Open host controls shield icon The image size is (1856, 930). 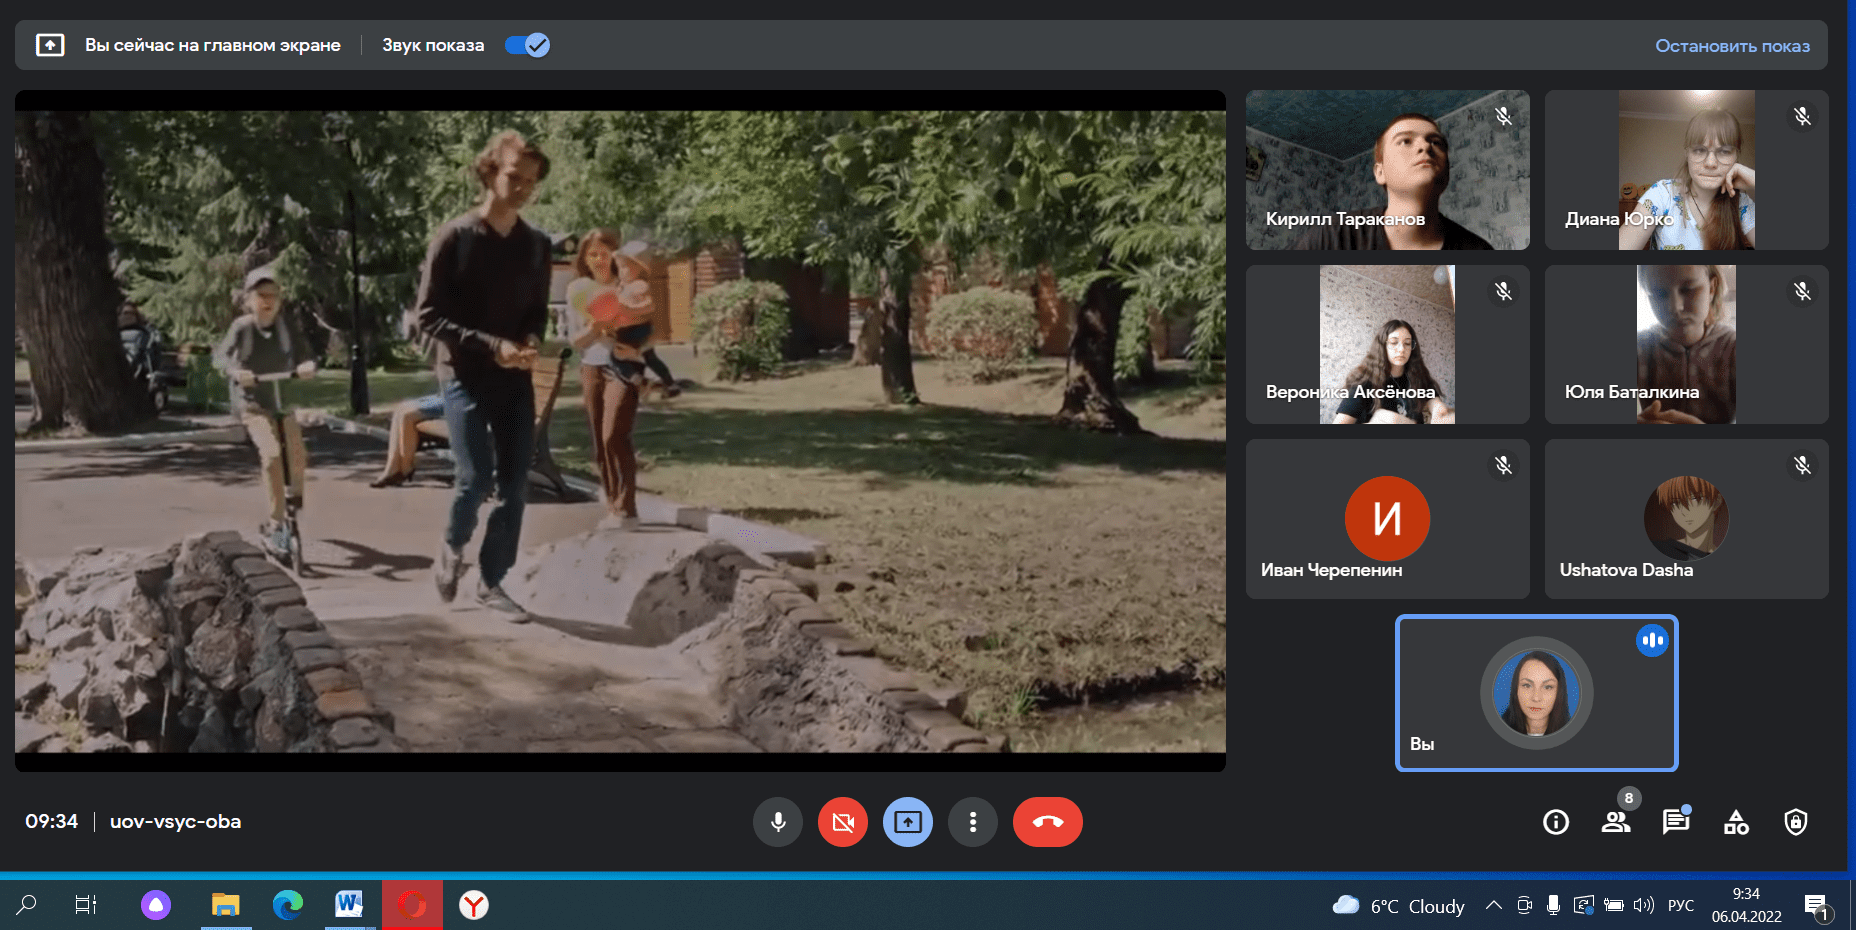pyautogui.click(x=1796, y=822)
